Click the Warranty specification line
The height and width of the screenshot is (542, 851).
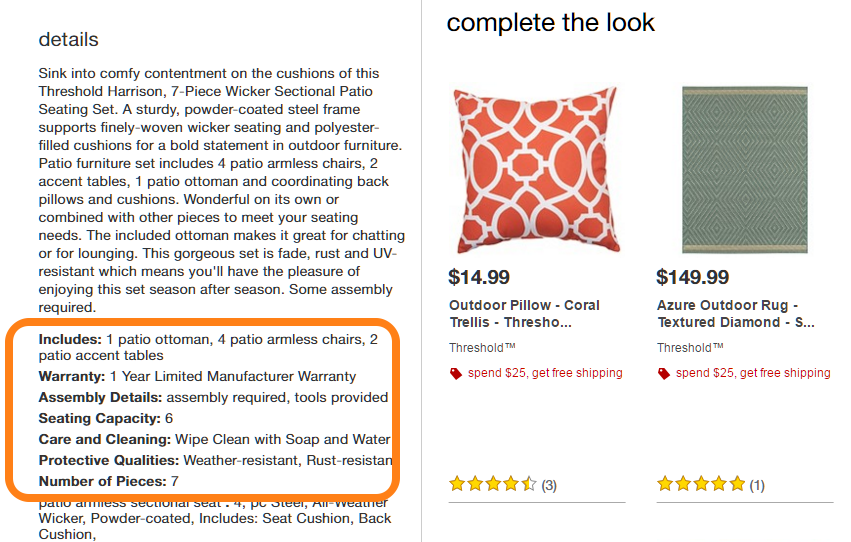pyautogui.click(x=197, y=376)
